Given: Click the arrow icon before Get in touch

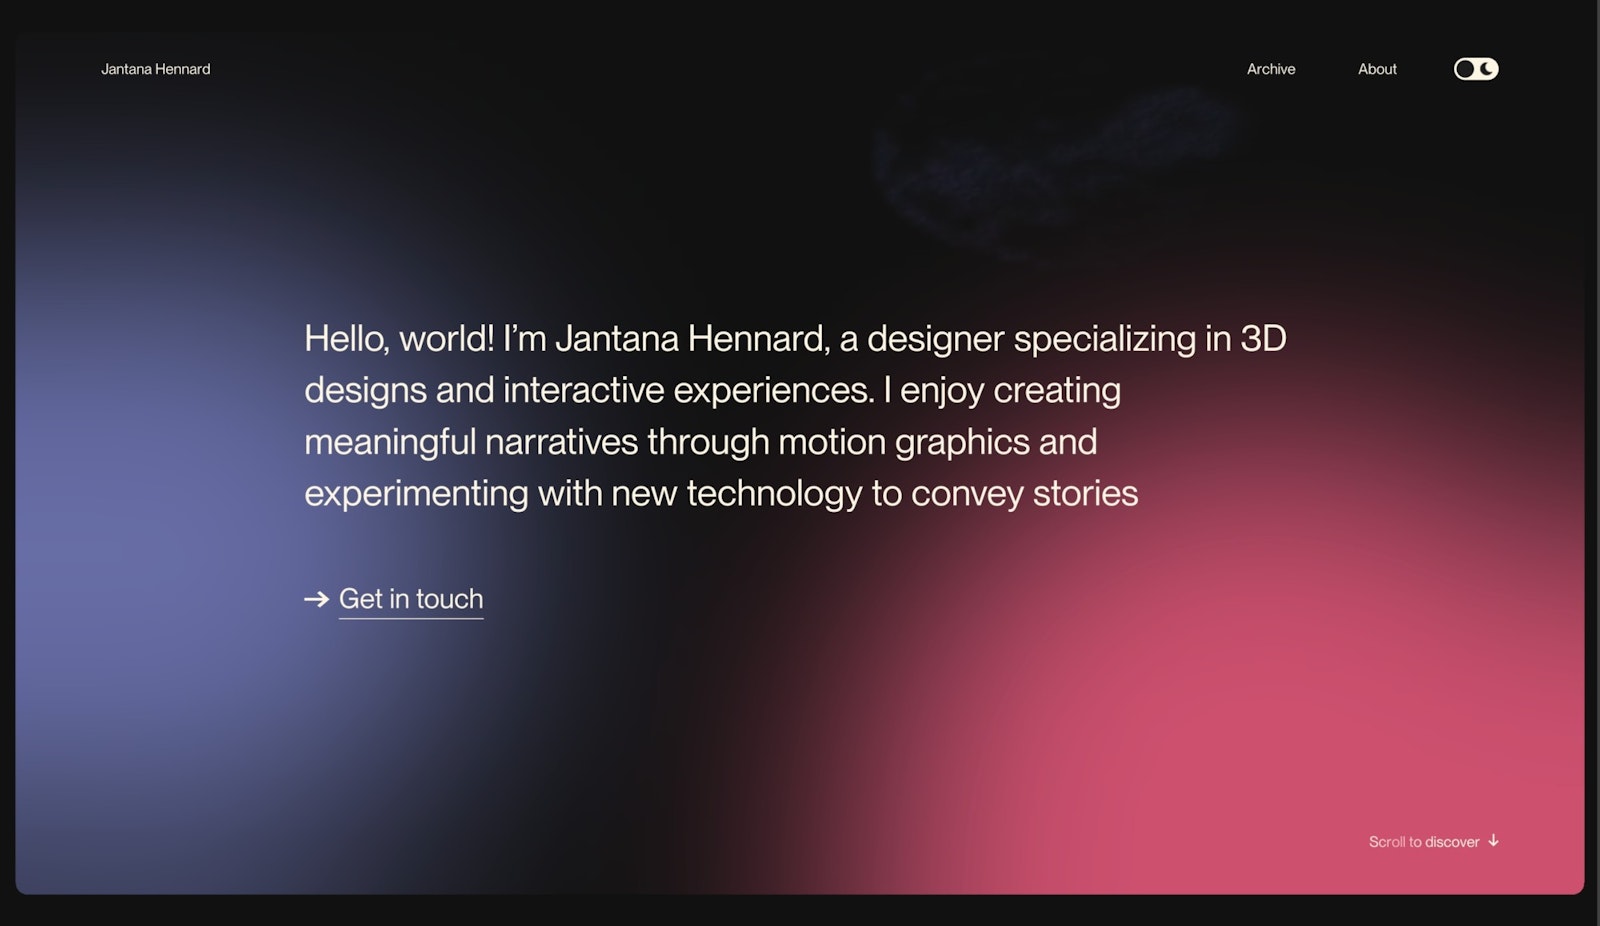Looking at the screenshot, I should tap(317, 600).
